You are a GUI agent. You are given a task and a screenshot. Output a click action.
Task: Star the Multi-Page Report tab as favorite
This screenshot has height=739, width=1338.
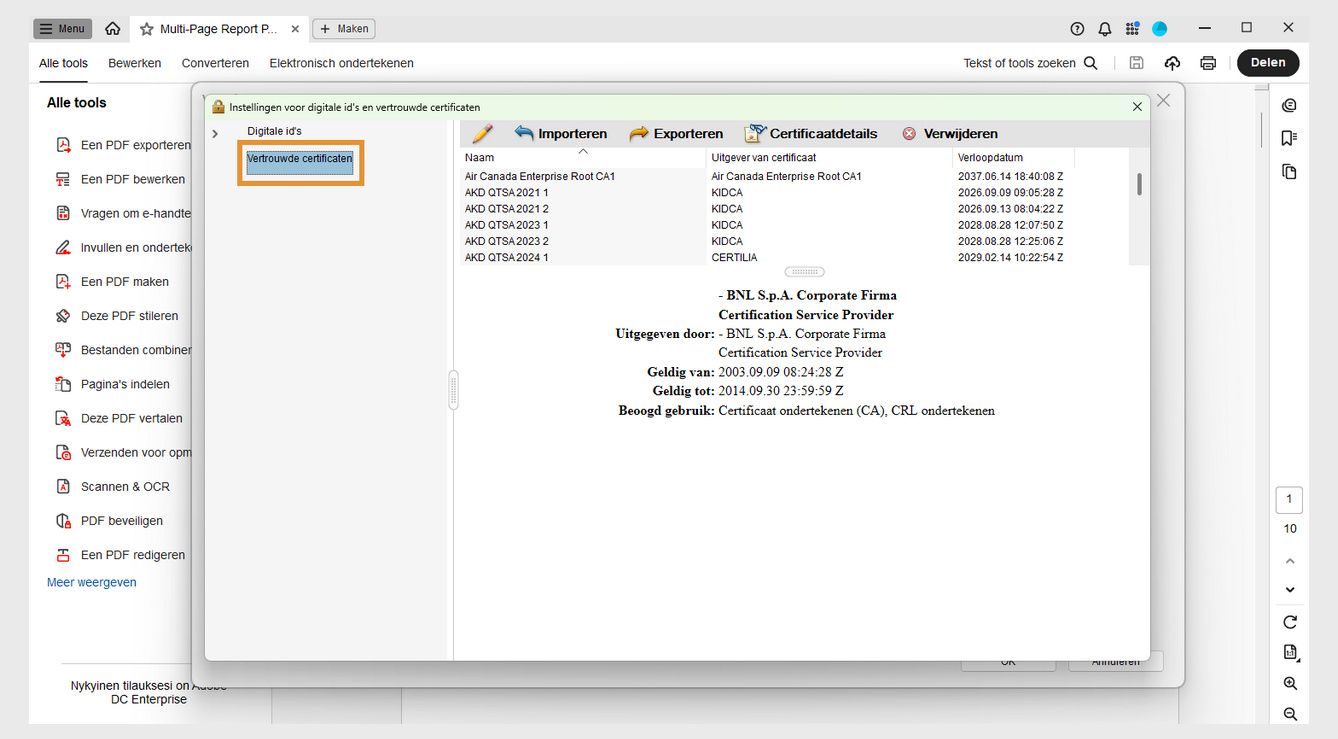(x=147, y=29)
